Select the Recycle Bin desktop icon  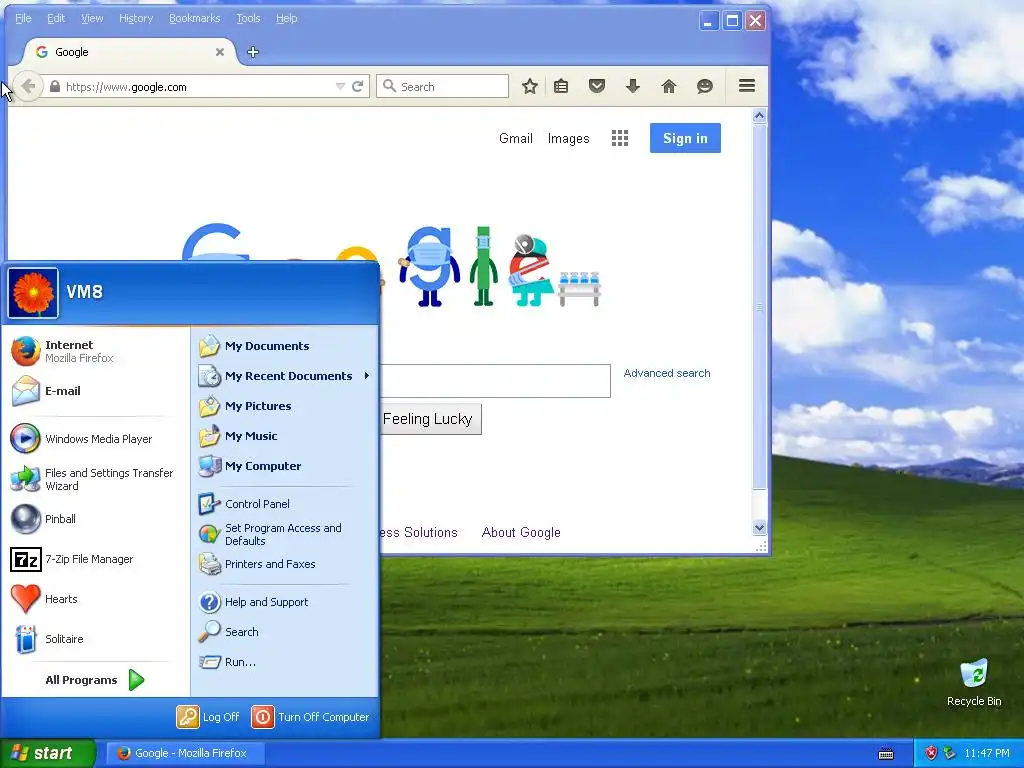974,683
